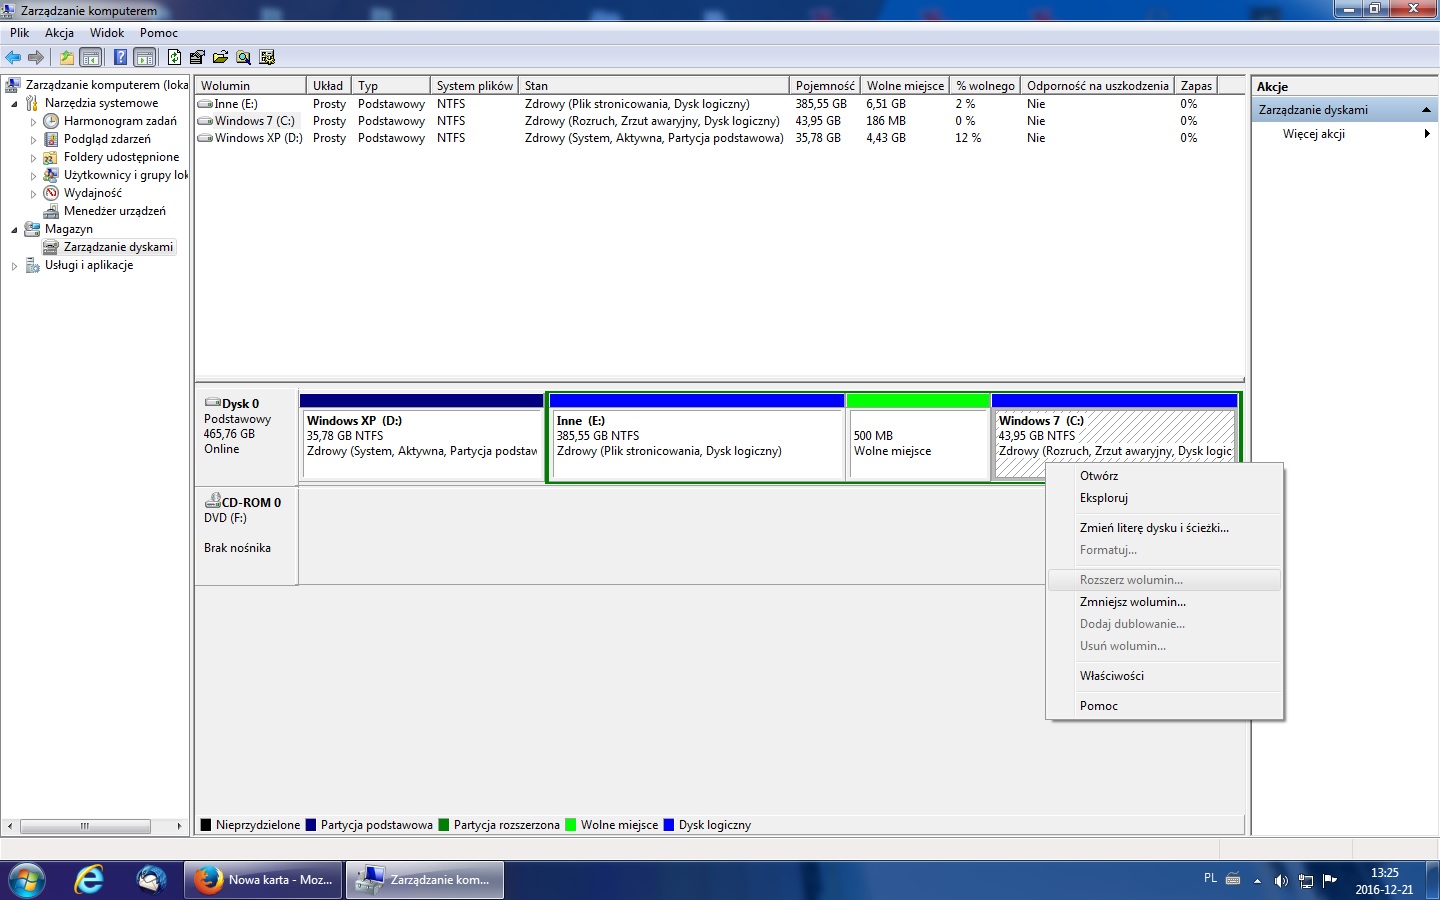The height and width of the screenshot is (900, 1440).
Task: Click the Properties toolbar icon
Action: pos(197,57)
